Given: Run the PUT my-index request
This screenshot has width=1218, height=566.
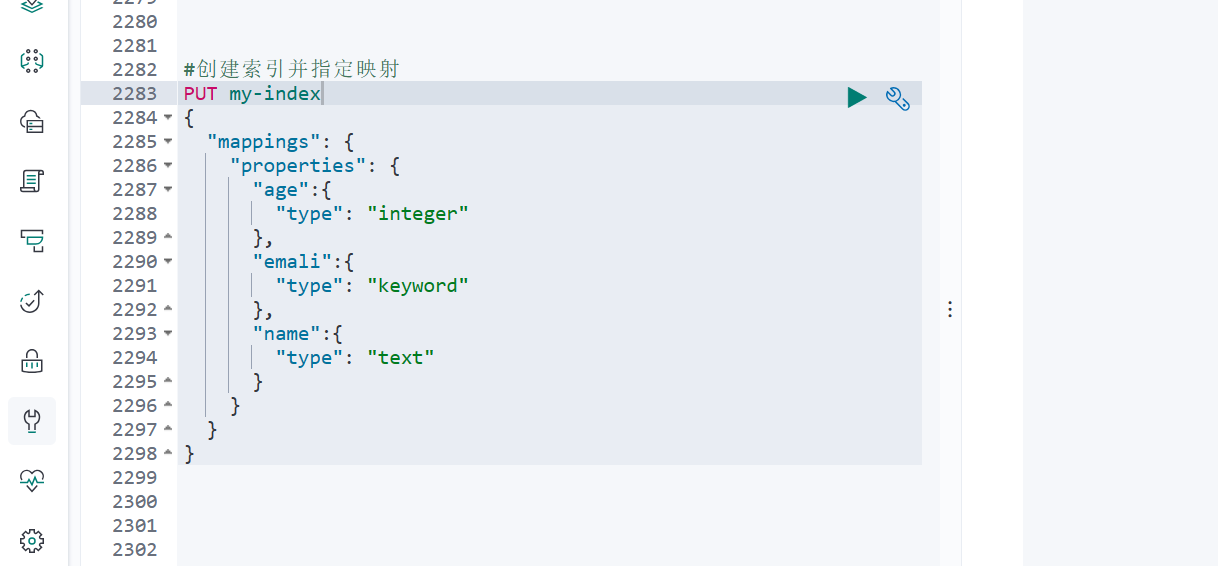Looking at the screenshot, I should pyautogui.click(x=857, y=97).
